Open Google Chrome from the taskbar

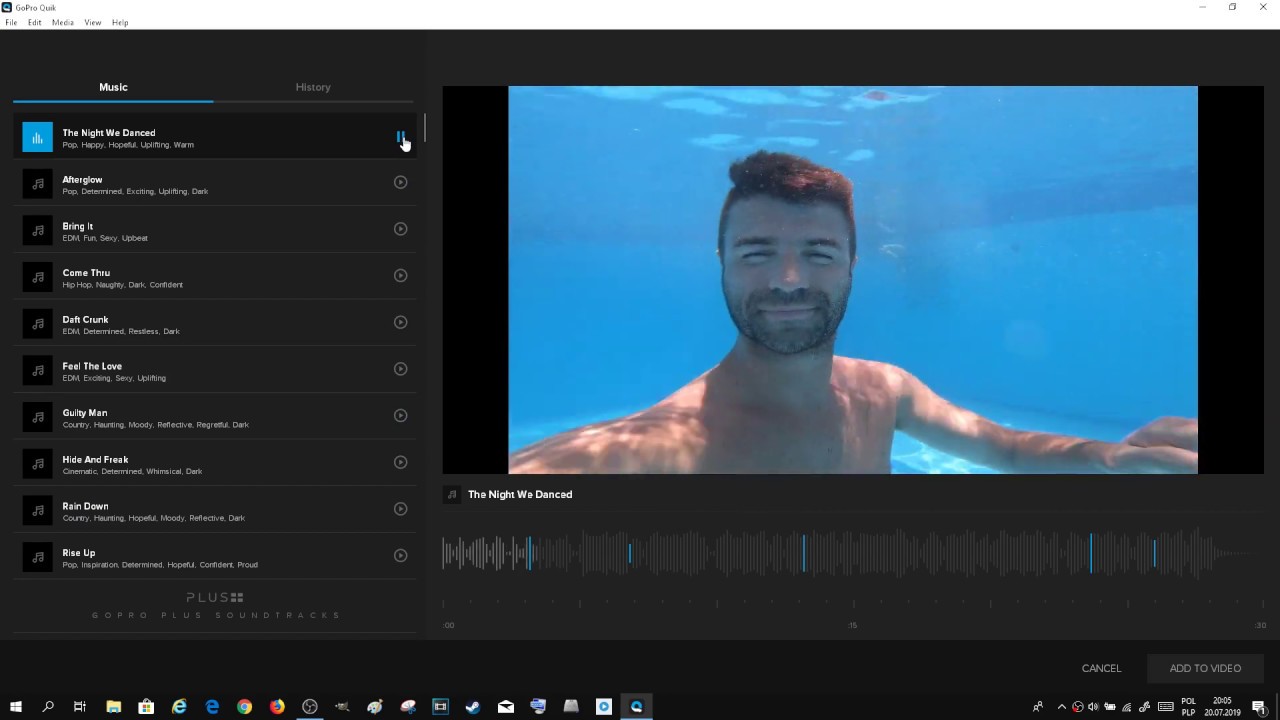[x=244, y=706]
